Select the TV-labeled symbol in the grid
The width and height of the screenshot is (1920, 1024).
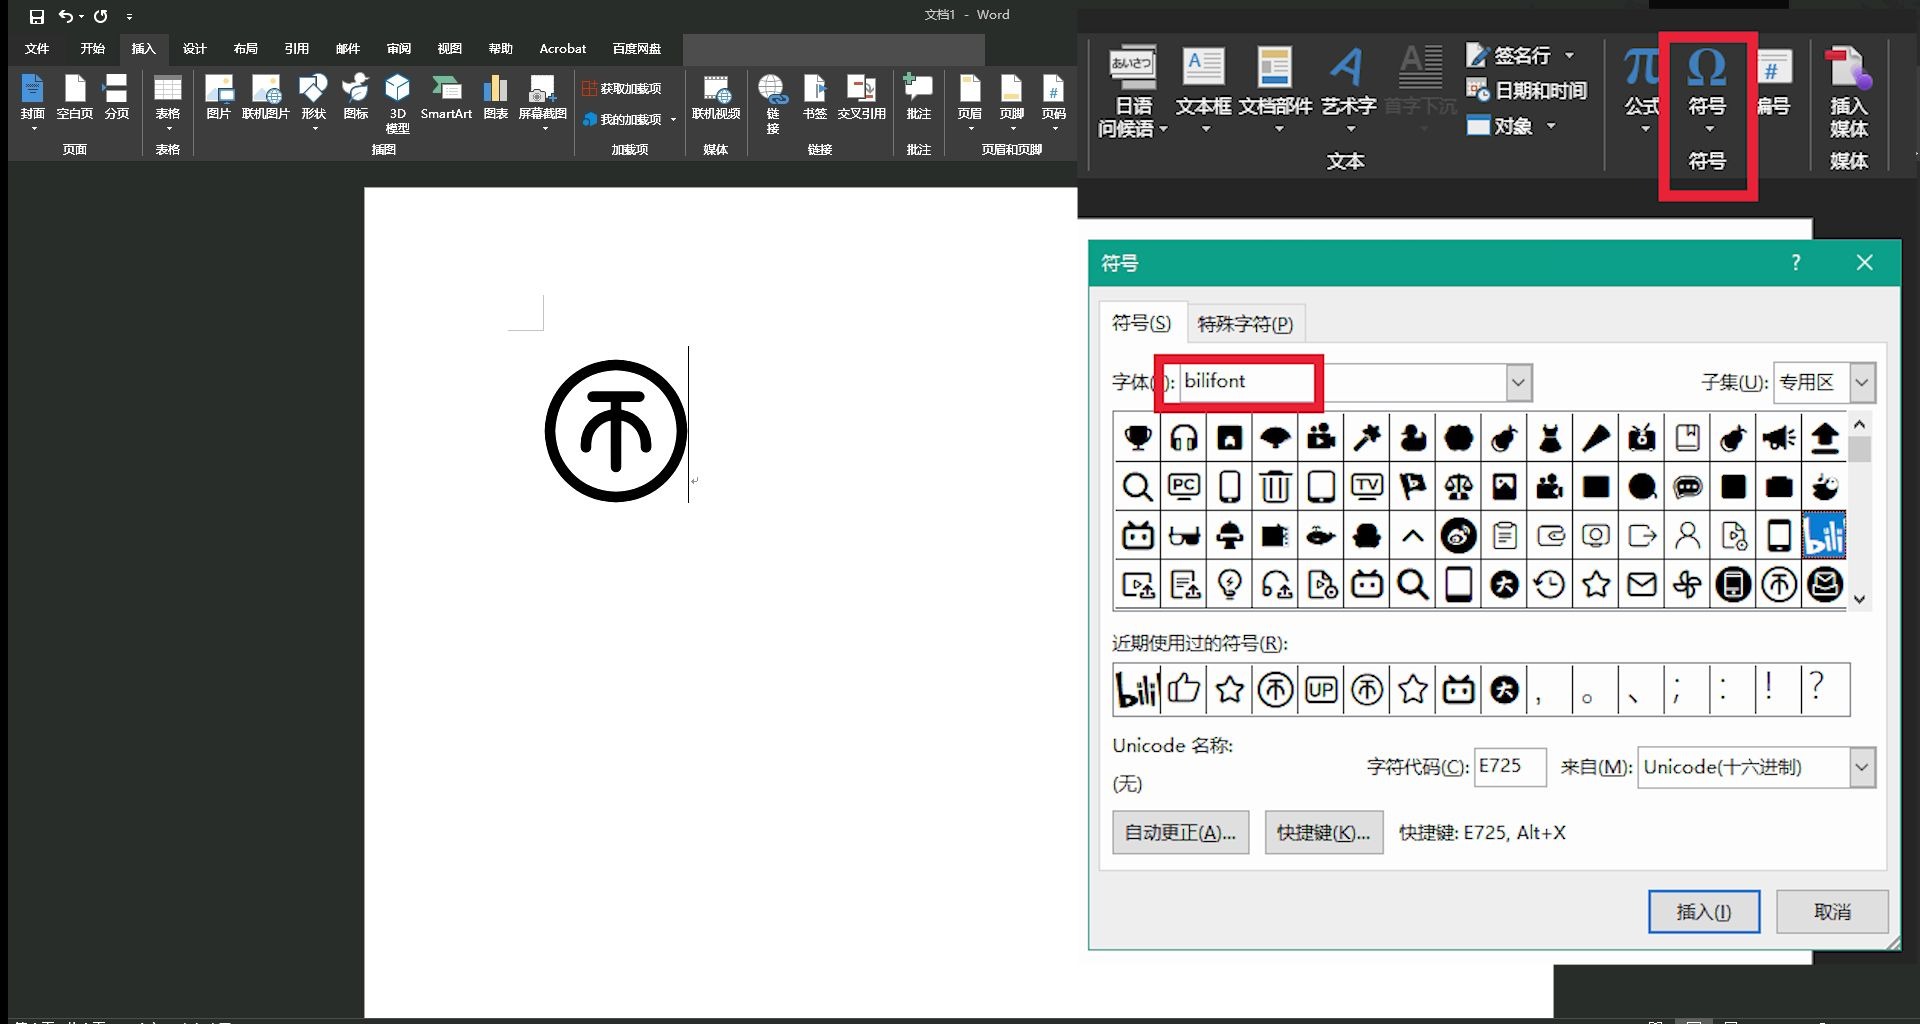click(x=1367, y=486)
